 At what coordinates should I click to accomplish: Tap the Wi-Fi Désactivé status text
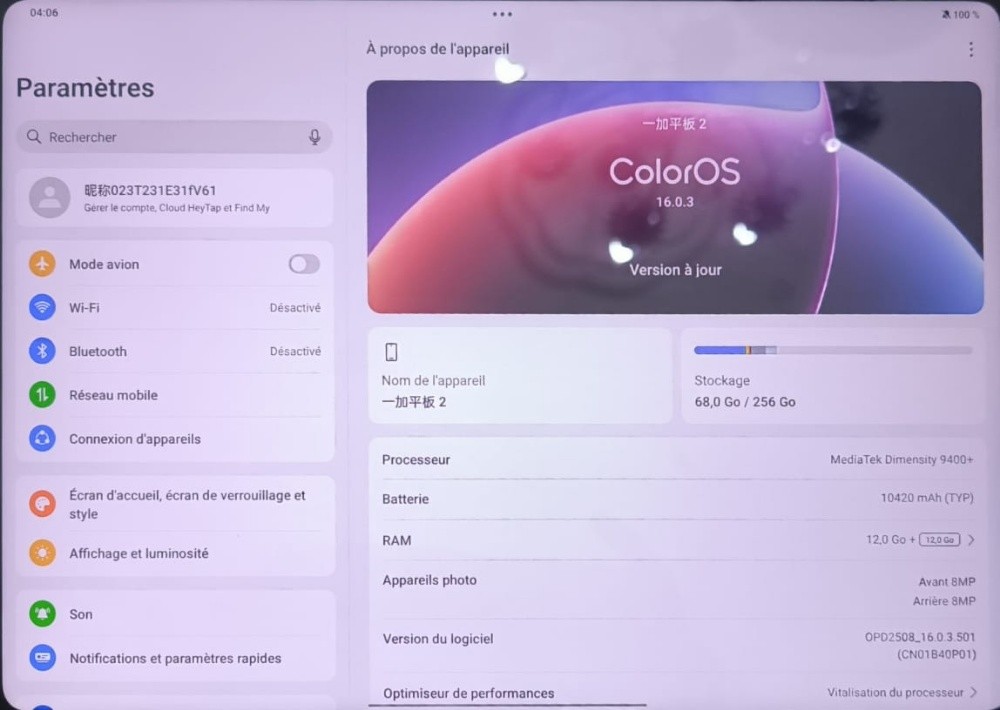tap(295, 307)
